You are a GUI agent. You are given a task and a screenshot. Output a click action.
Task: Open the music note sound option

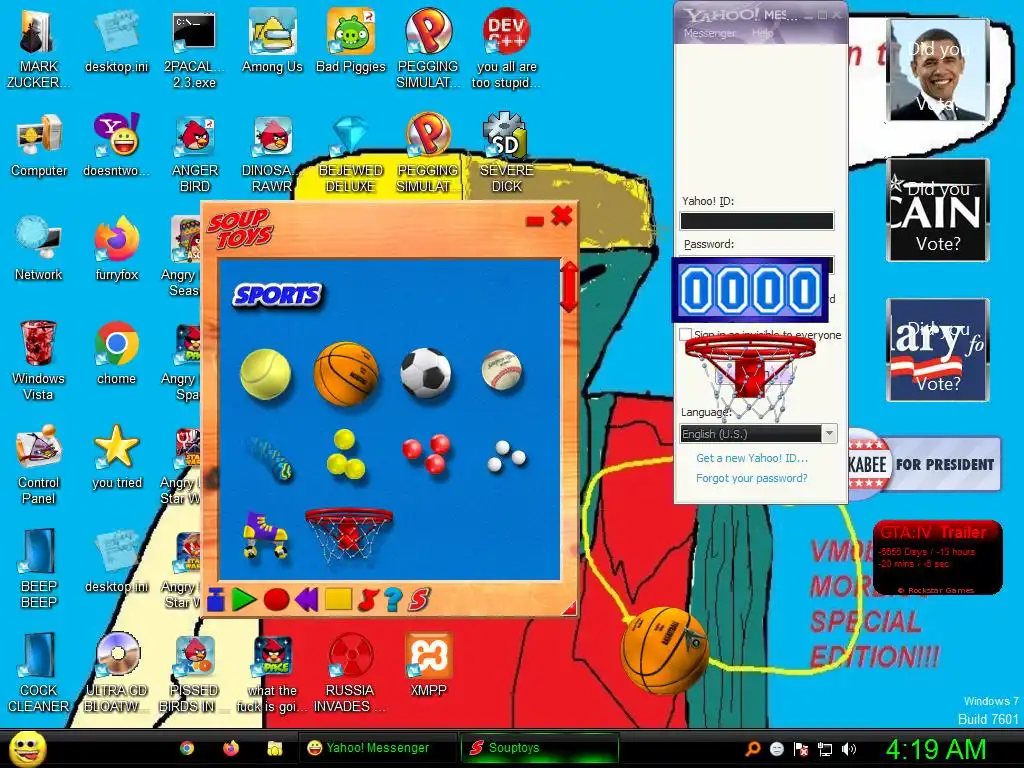tap(368, 600)
